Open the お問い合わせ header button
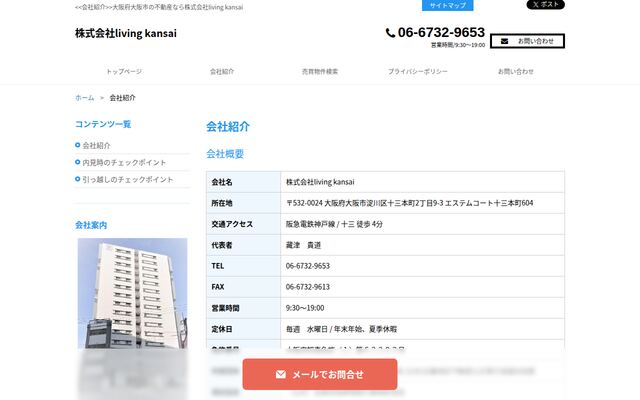Screen dimensions: 640x400 click(527, 41)
